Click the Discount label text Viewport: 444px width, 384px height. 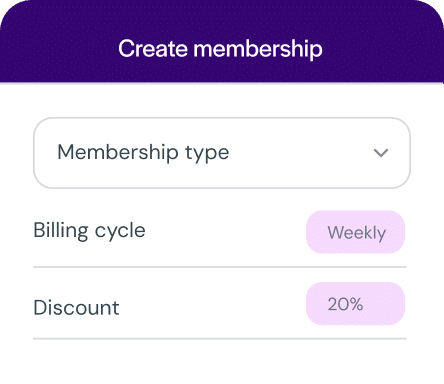tap(76, 307)
